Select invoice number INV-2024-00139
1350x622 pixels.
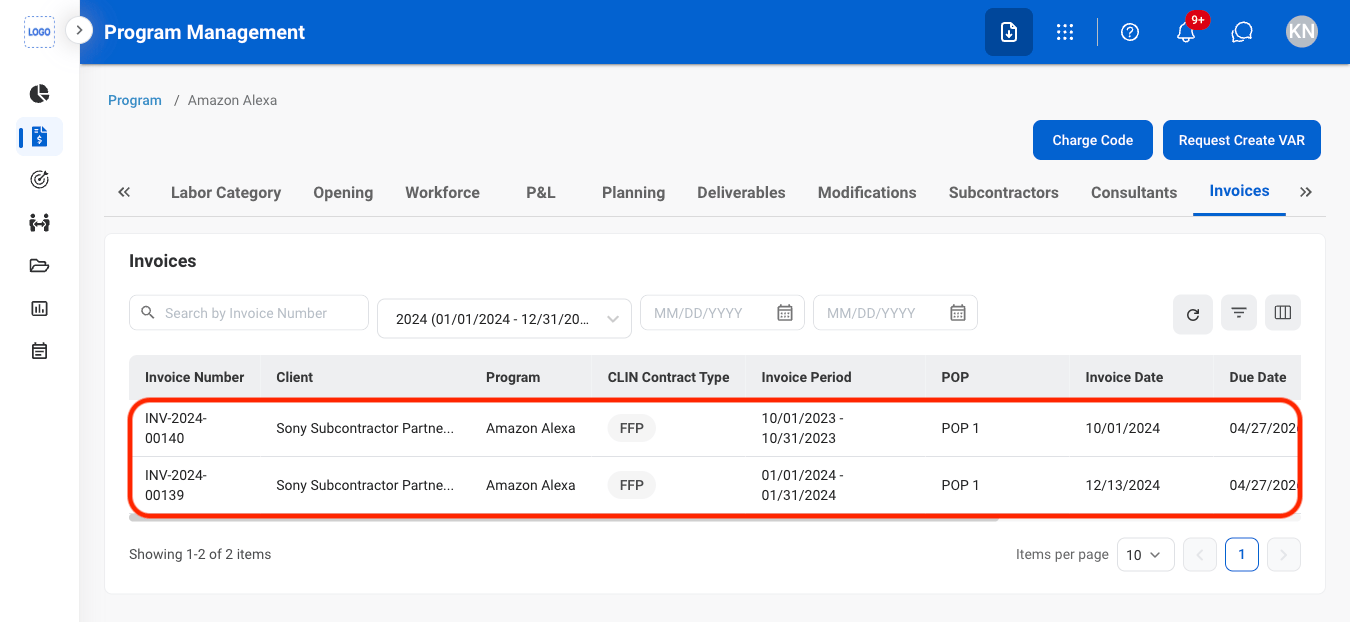[176, 485]
